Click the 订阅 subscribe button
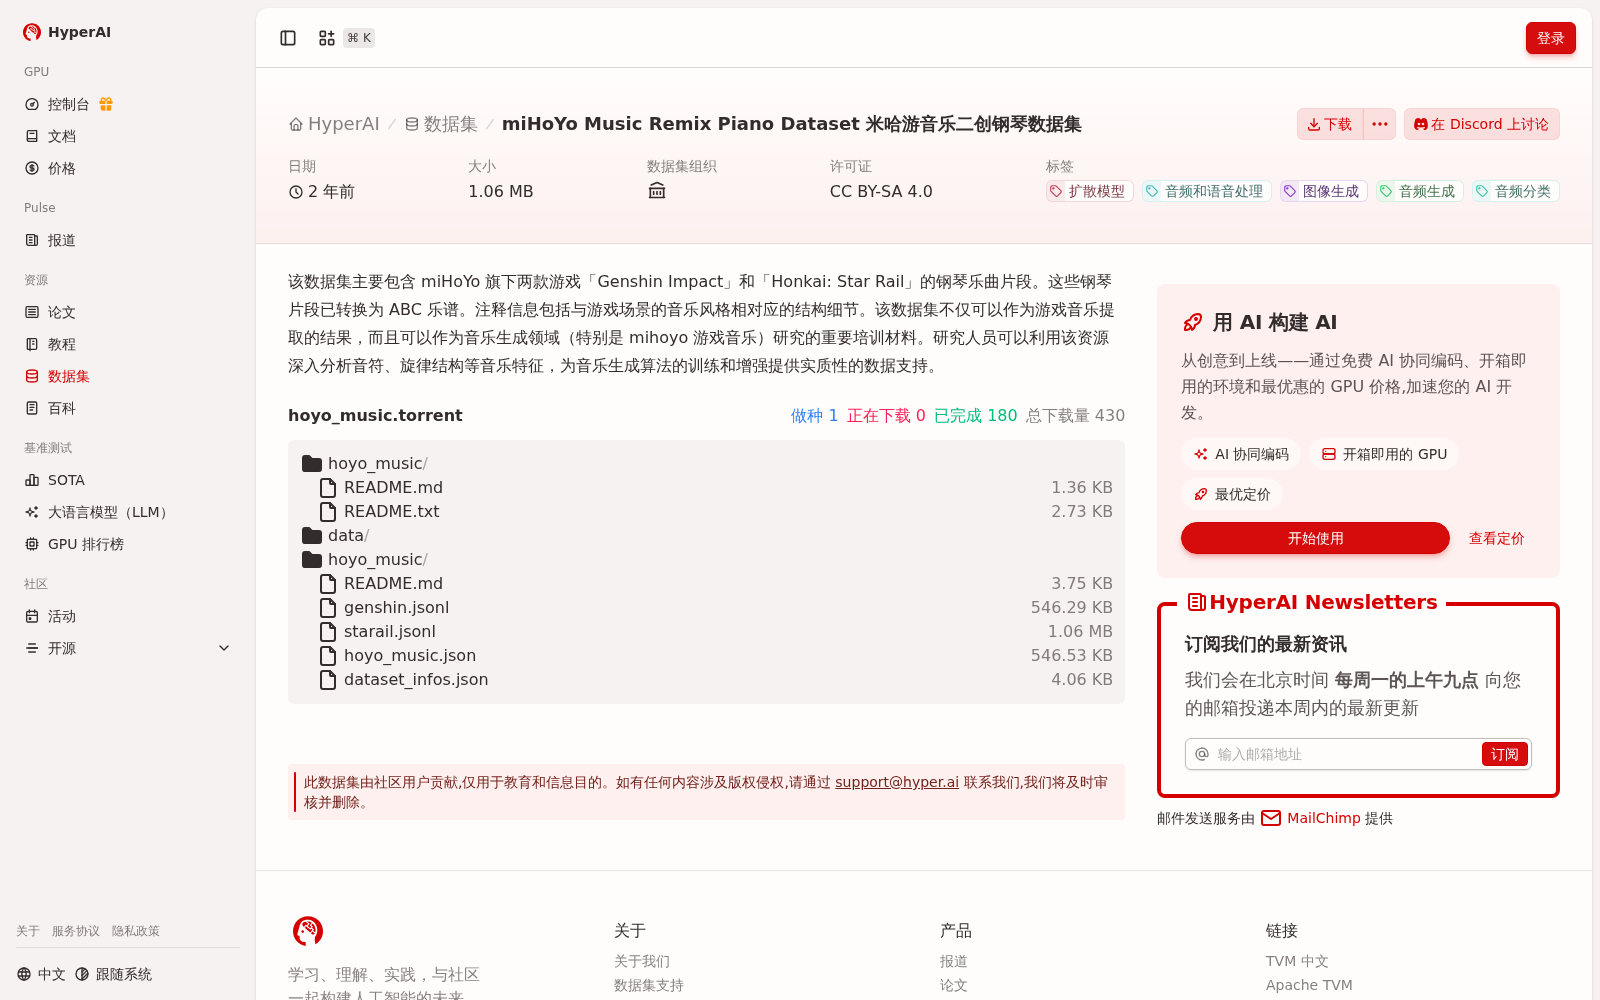This screenshot has height=1000, width=1600. (x=1504, y=754)
